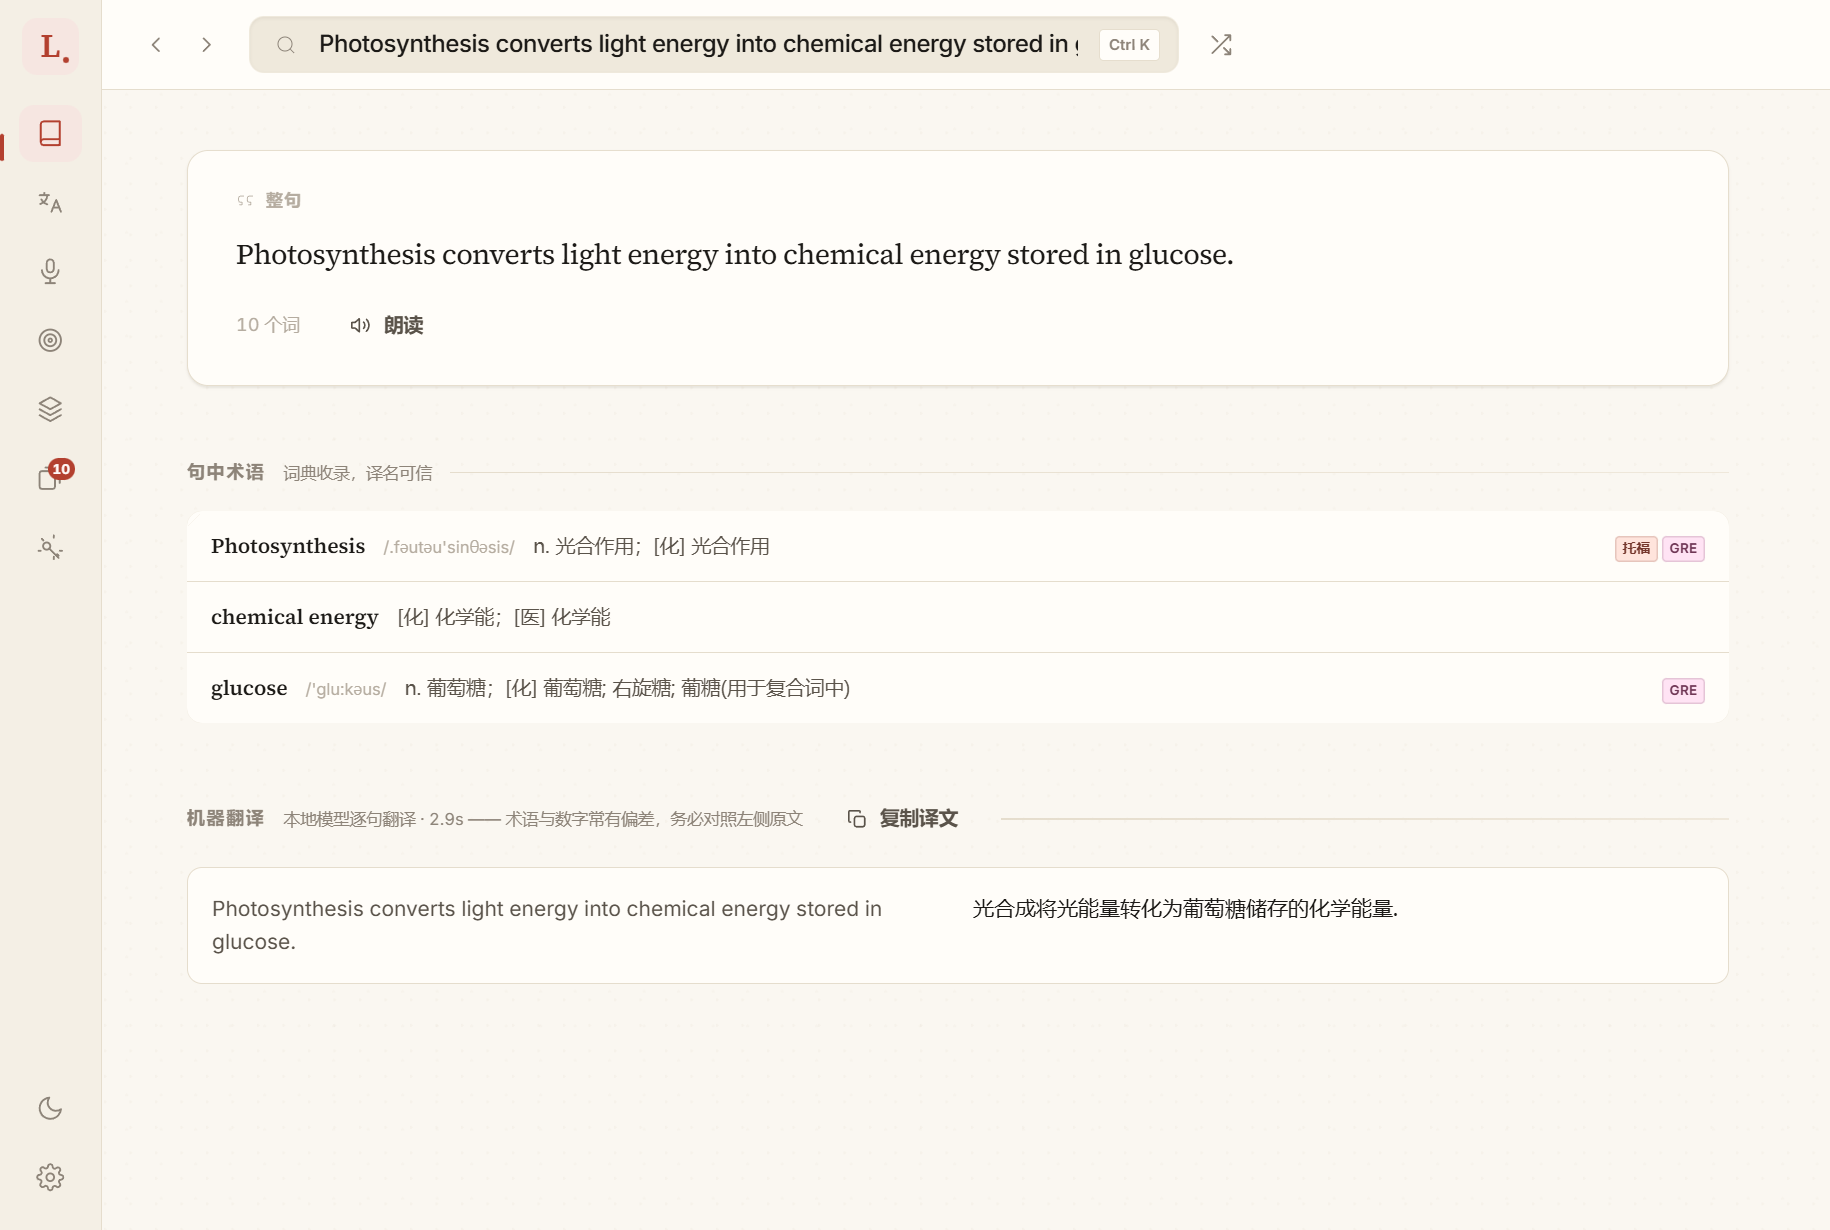This screenshot has height=1230, width=1830.
Task: Play sentence audio with 朗读 button
Action: pos(387,325)
